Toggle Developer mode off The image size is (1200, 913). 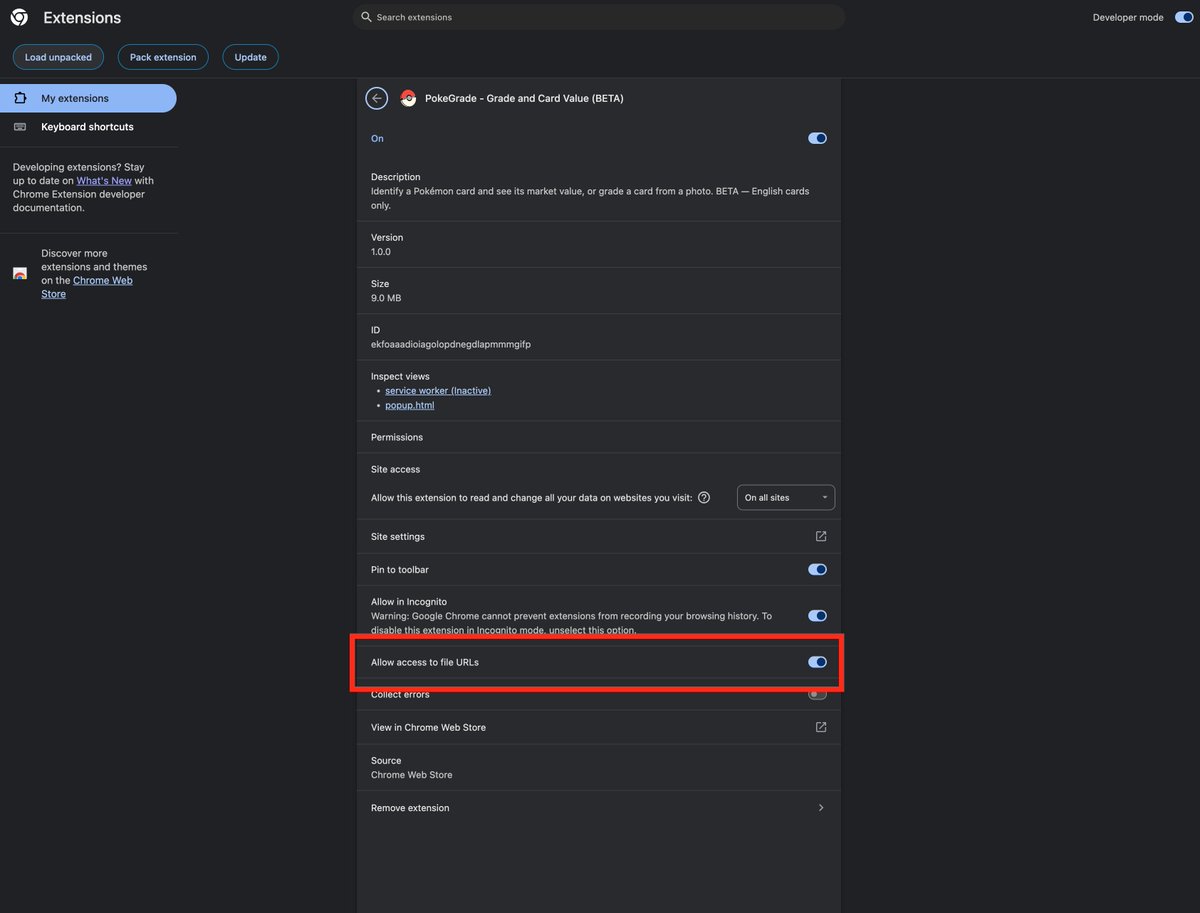(x=1183, y=17)
